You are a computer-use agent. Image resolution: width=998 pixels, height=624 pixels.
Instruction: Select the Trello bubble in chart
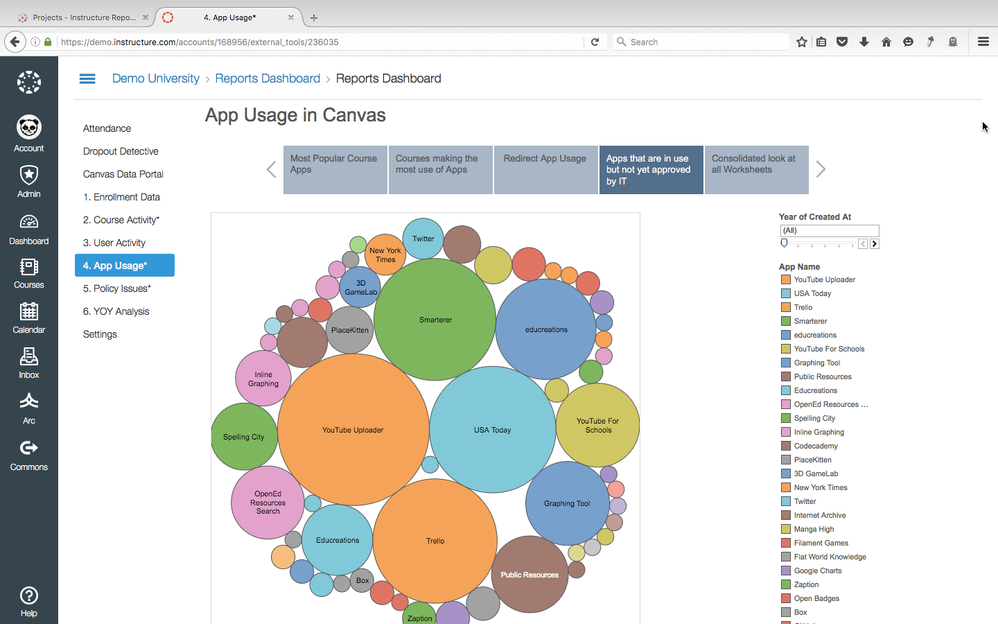[435, 541]
